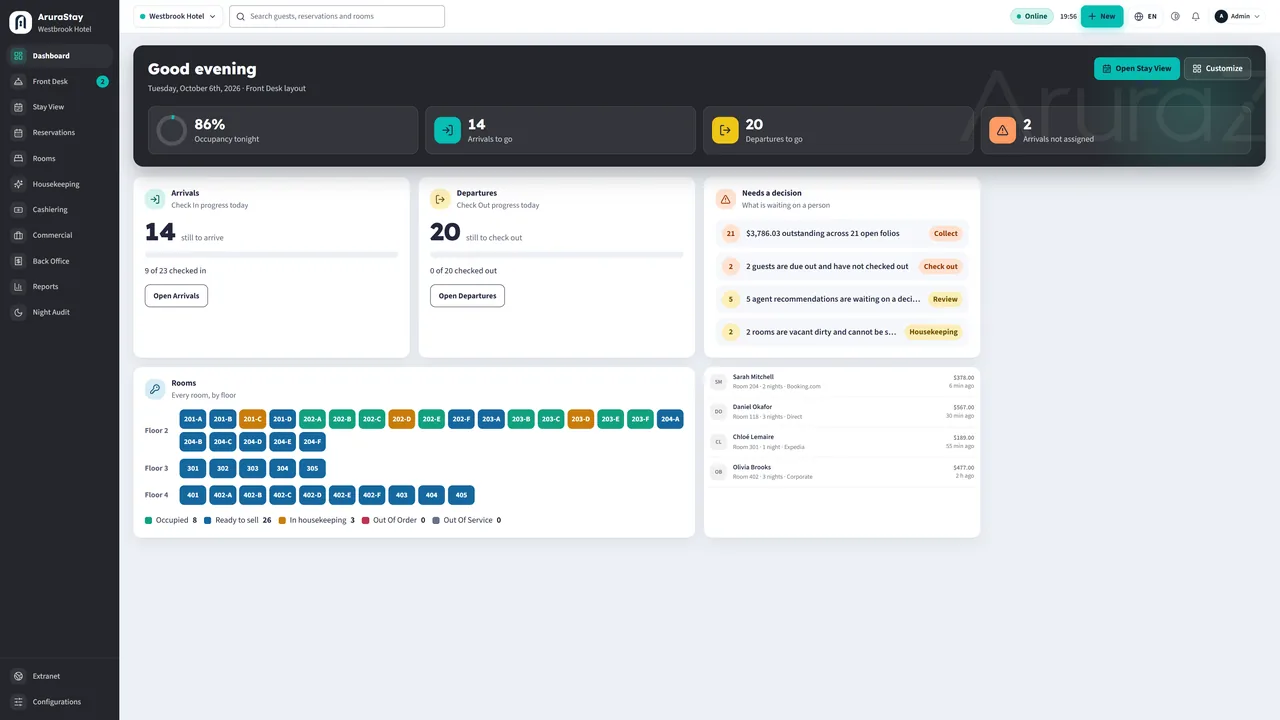Go to Dashboard in the sidebar
The width and height of the screenshot is (1280, 720).
(60, 56)
